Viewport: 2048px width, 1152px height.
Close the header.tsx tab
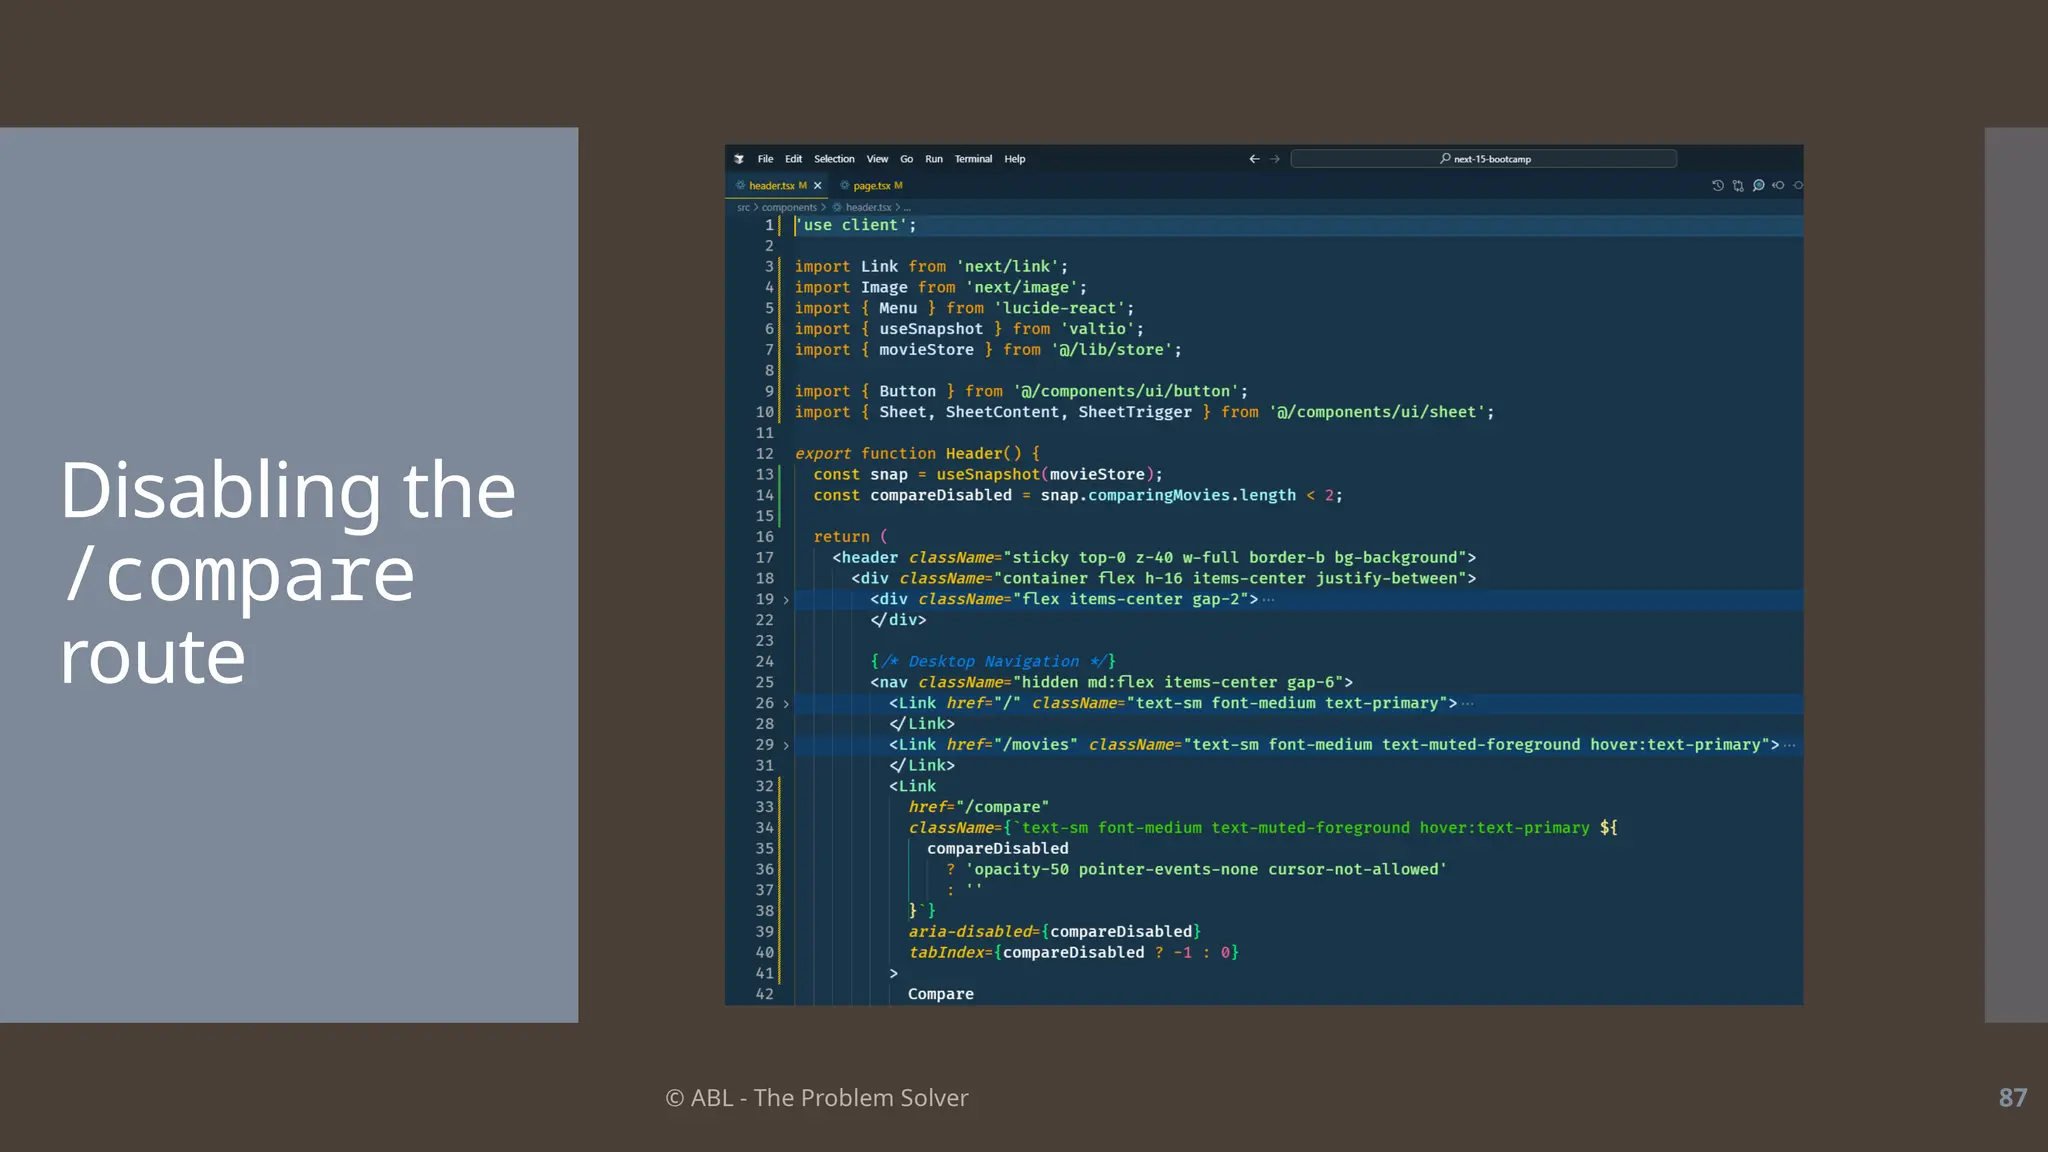pos(817,186)
